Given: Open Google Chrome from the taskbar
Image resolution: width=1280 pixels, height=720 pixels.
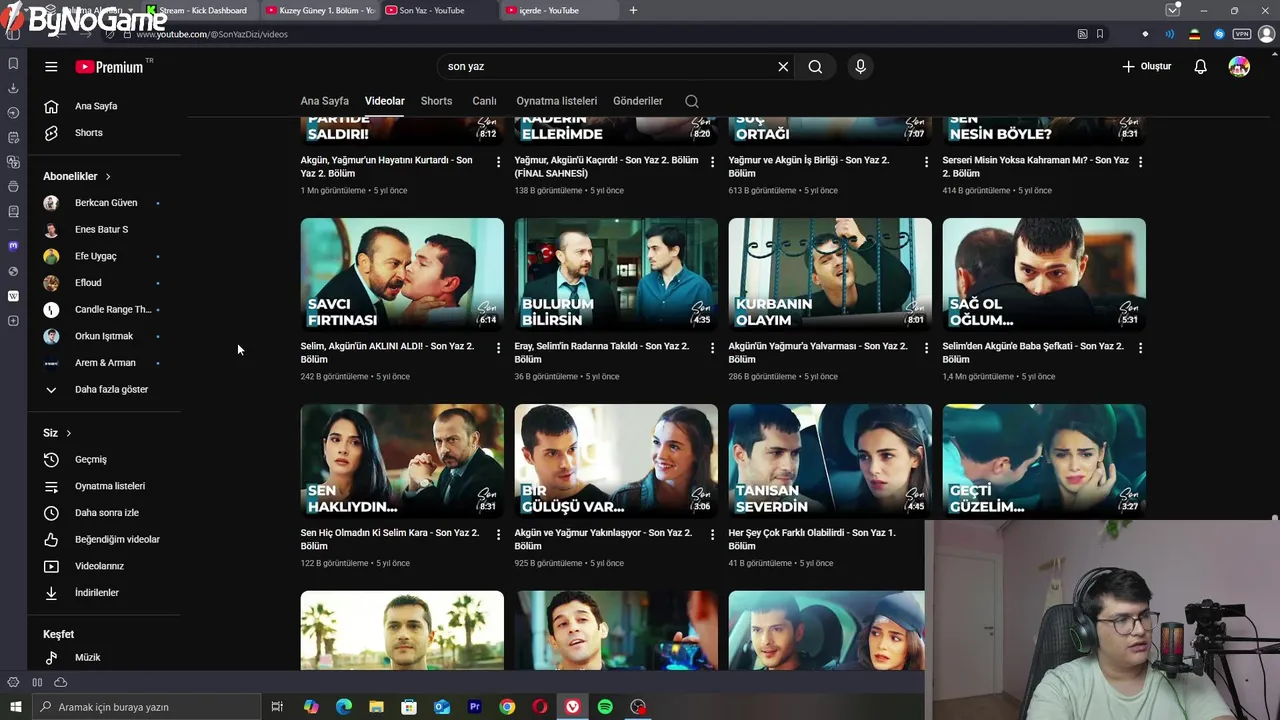Looking at the screenshot, I should point(507,707).
